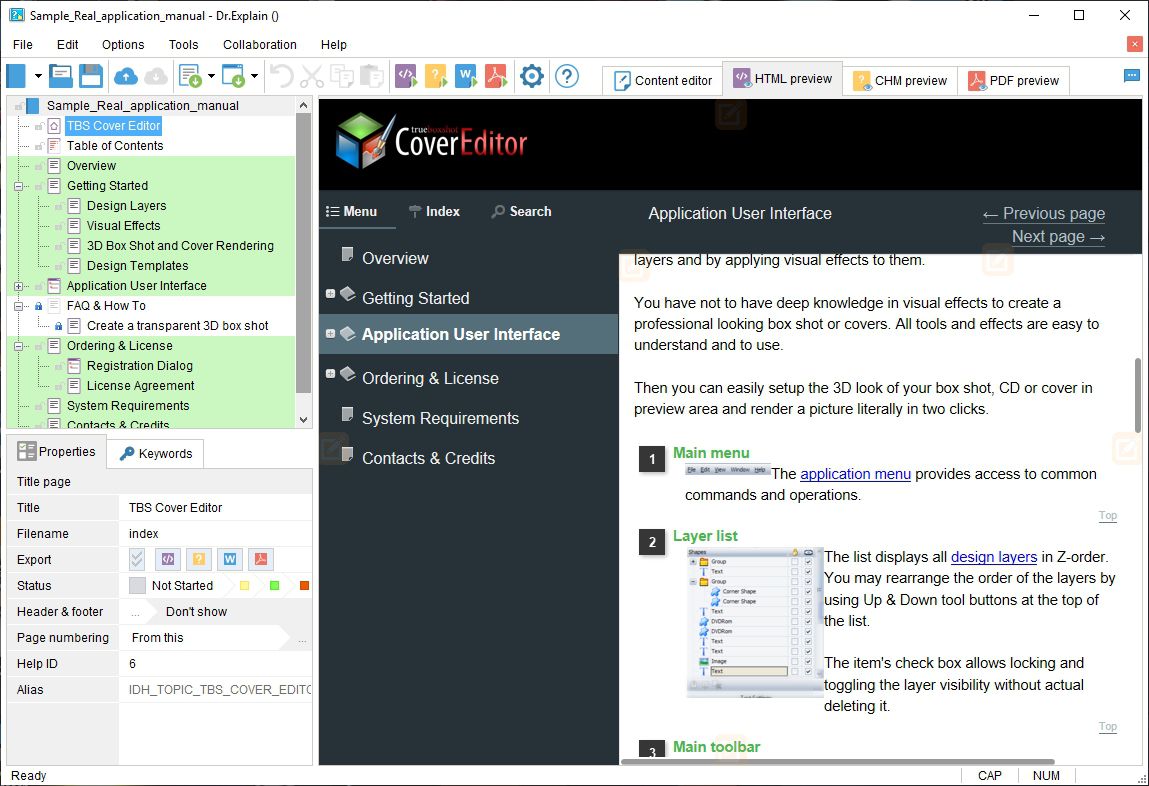Viewport: 1149px width, 786px height.
Task: Select Registration Dialog topic in the tree
Action: [139, 366]
